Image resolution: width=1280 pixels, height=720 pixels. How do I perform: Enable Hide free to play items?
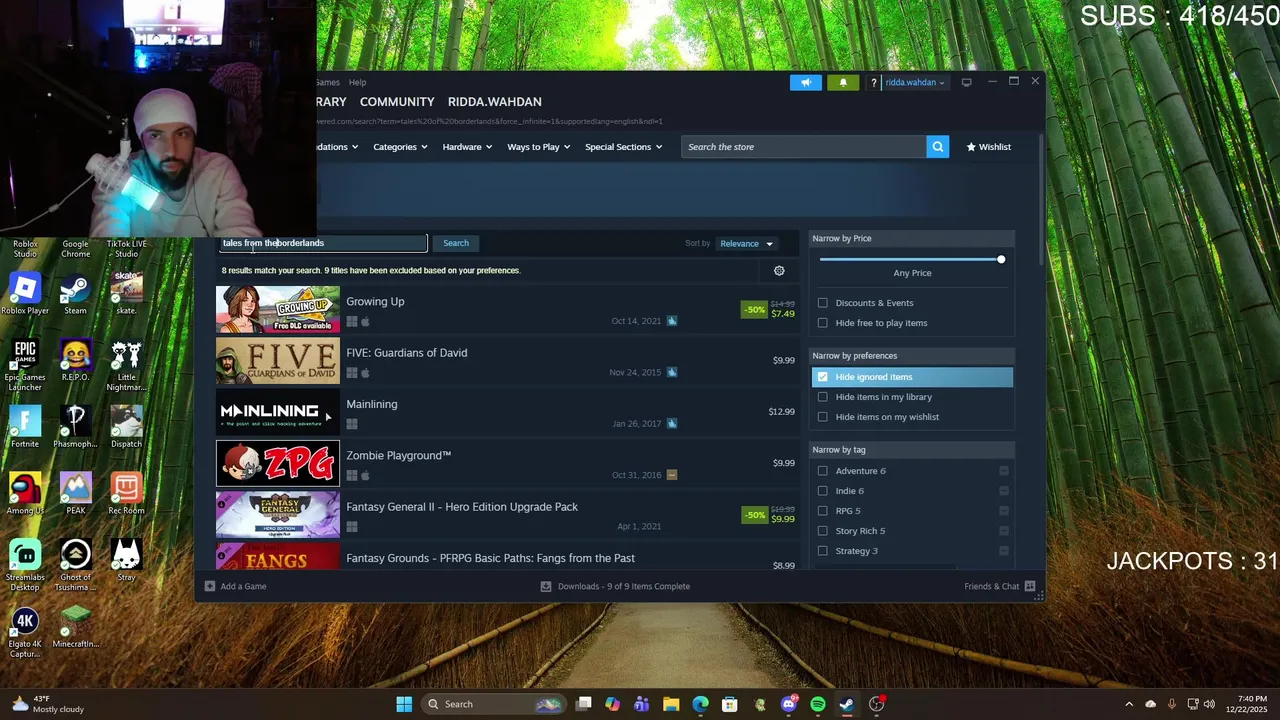(823, 323)
